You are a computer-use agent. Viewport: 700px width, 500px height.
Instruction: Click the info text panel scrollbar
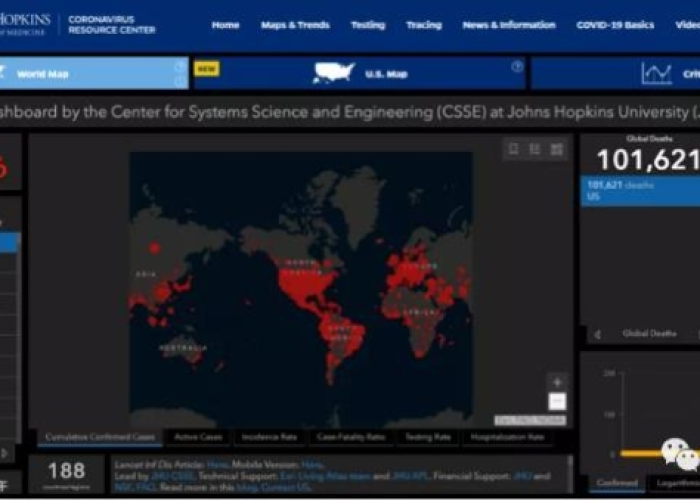570,473
